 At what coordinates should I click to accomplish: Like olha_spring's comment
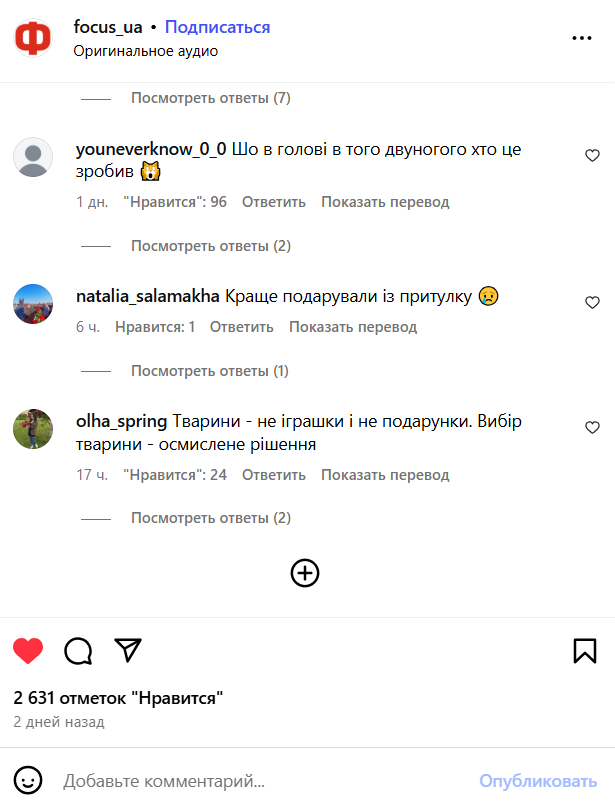(592, 428)
